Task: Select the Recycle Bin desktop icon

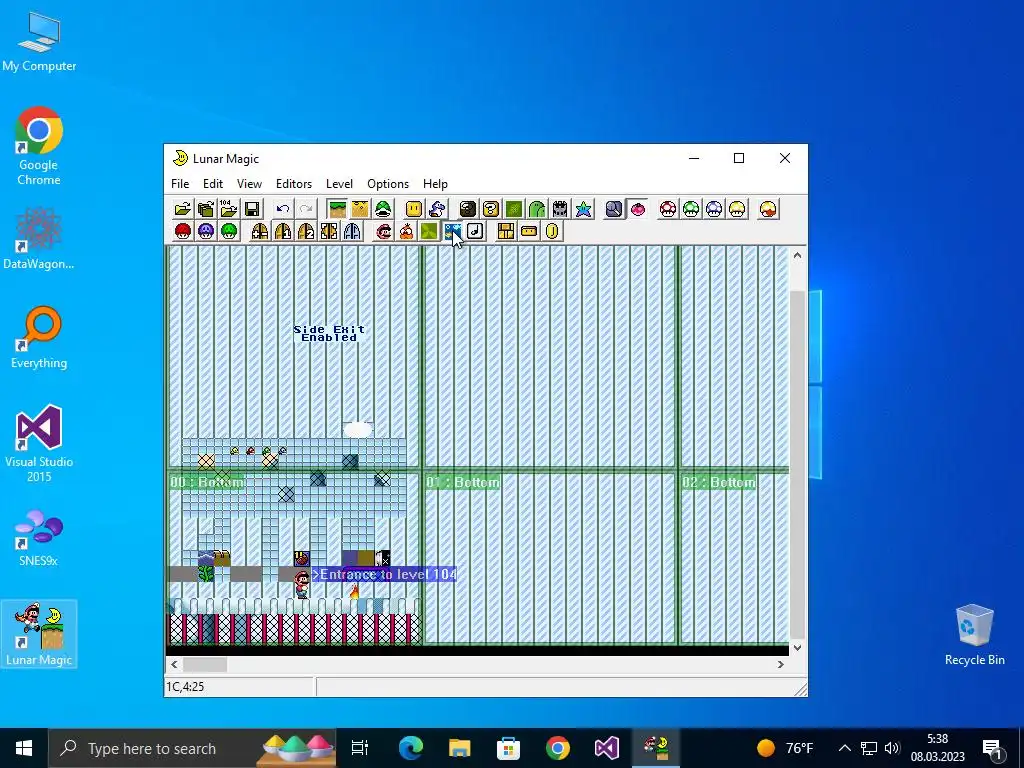Action: point(974,635)
